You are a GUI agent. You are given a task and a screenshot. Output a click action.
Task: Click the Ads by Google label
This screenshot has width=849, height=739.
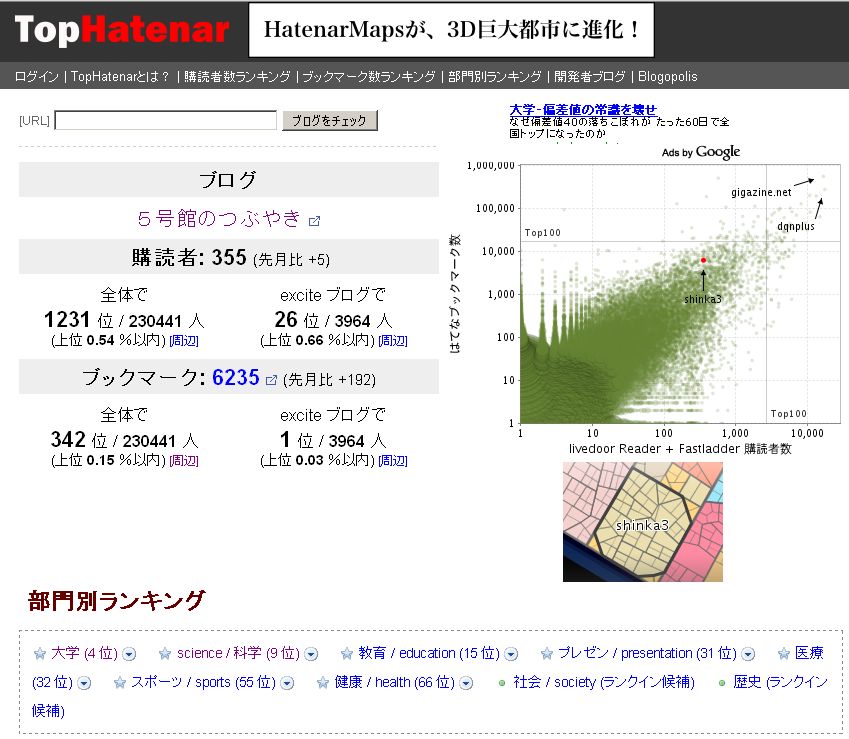click(x=701, y=152)
